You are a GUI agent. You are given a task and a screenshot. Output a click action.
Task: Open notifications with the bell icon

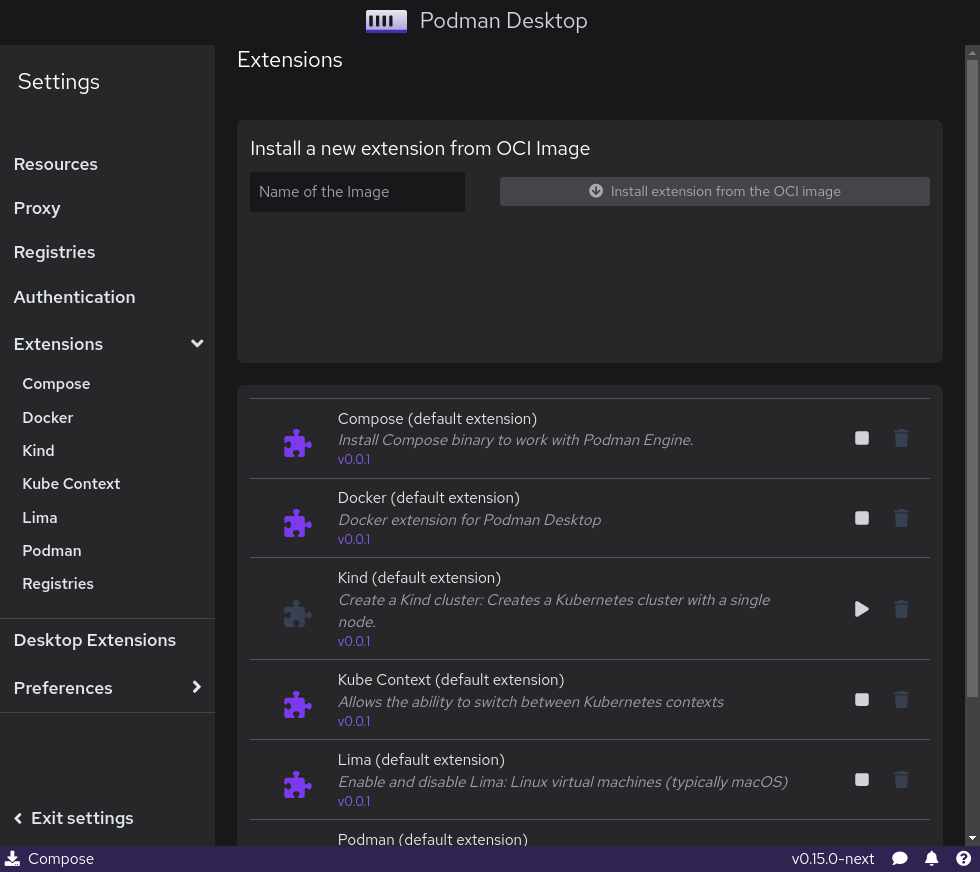click(x=932, y=858)
